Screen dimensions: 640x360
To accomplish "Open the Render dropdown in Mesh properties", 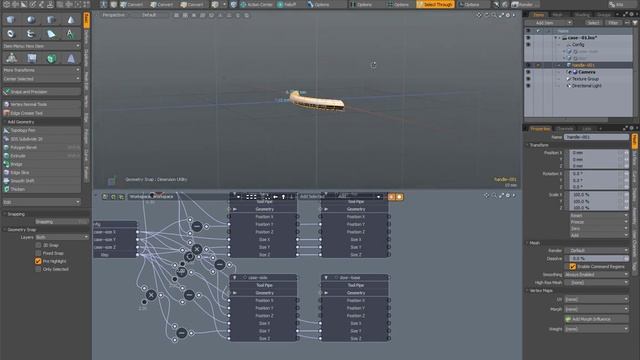I will click(x=596, y=250).
